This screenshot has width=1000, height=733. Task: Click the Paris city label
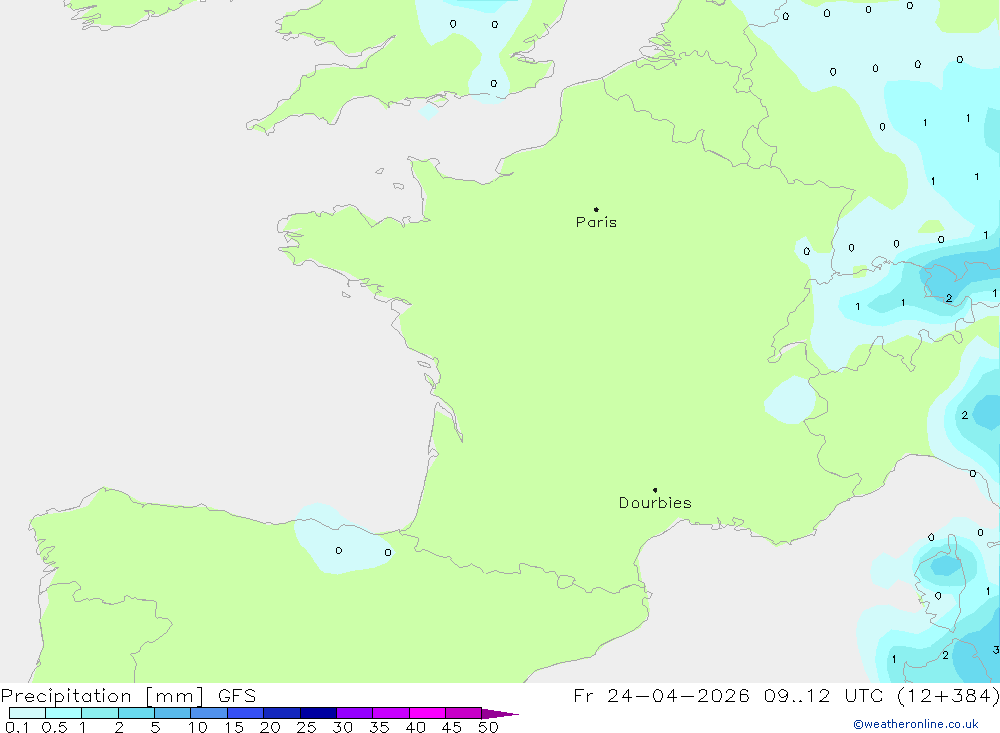[596, 222]
